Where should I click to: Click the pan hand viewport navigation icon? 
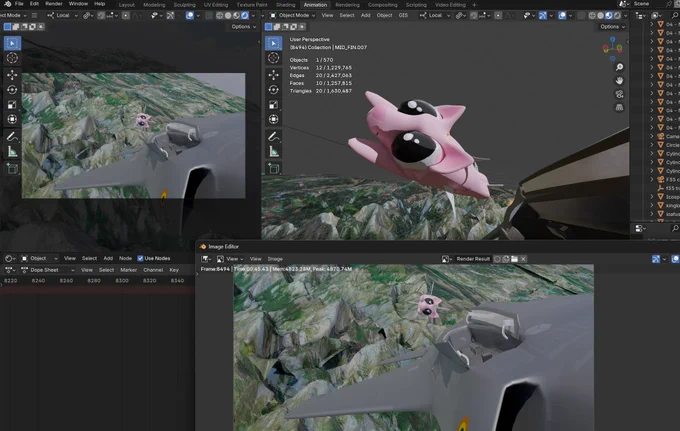[619, 80]
